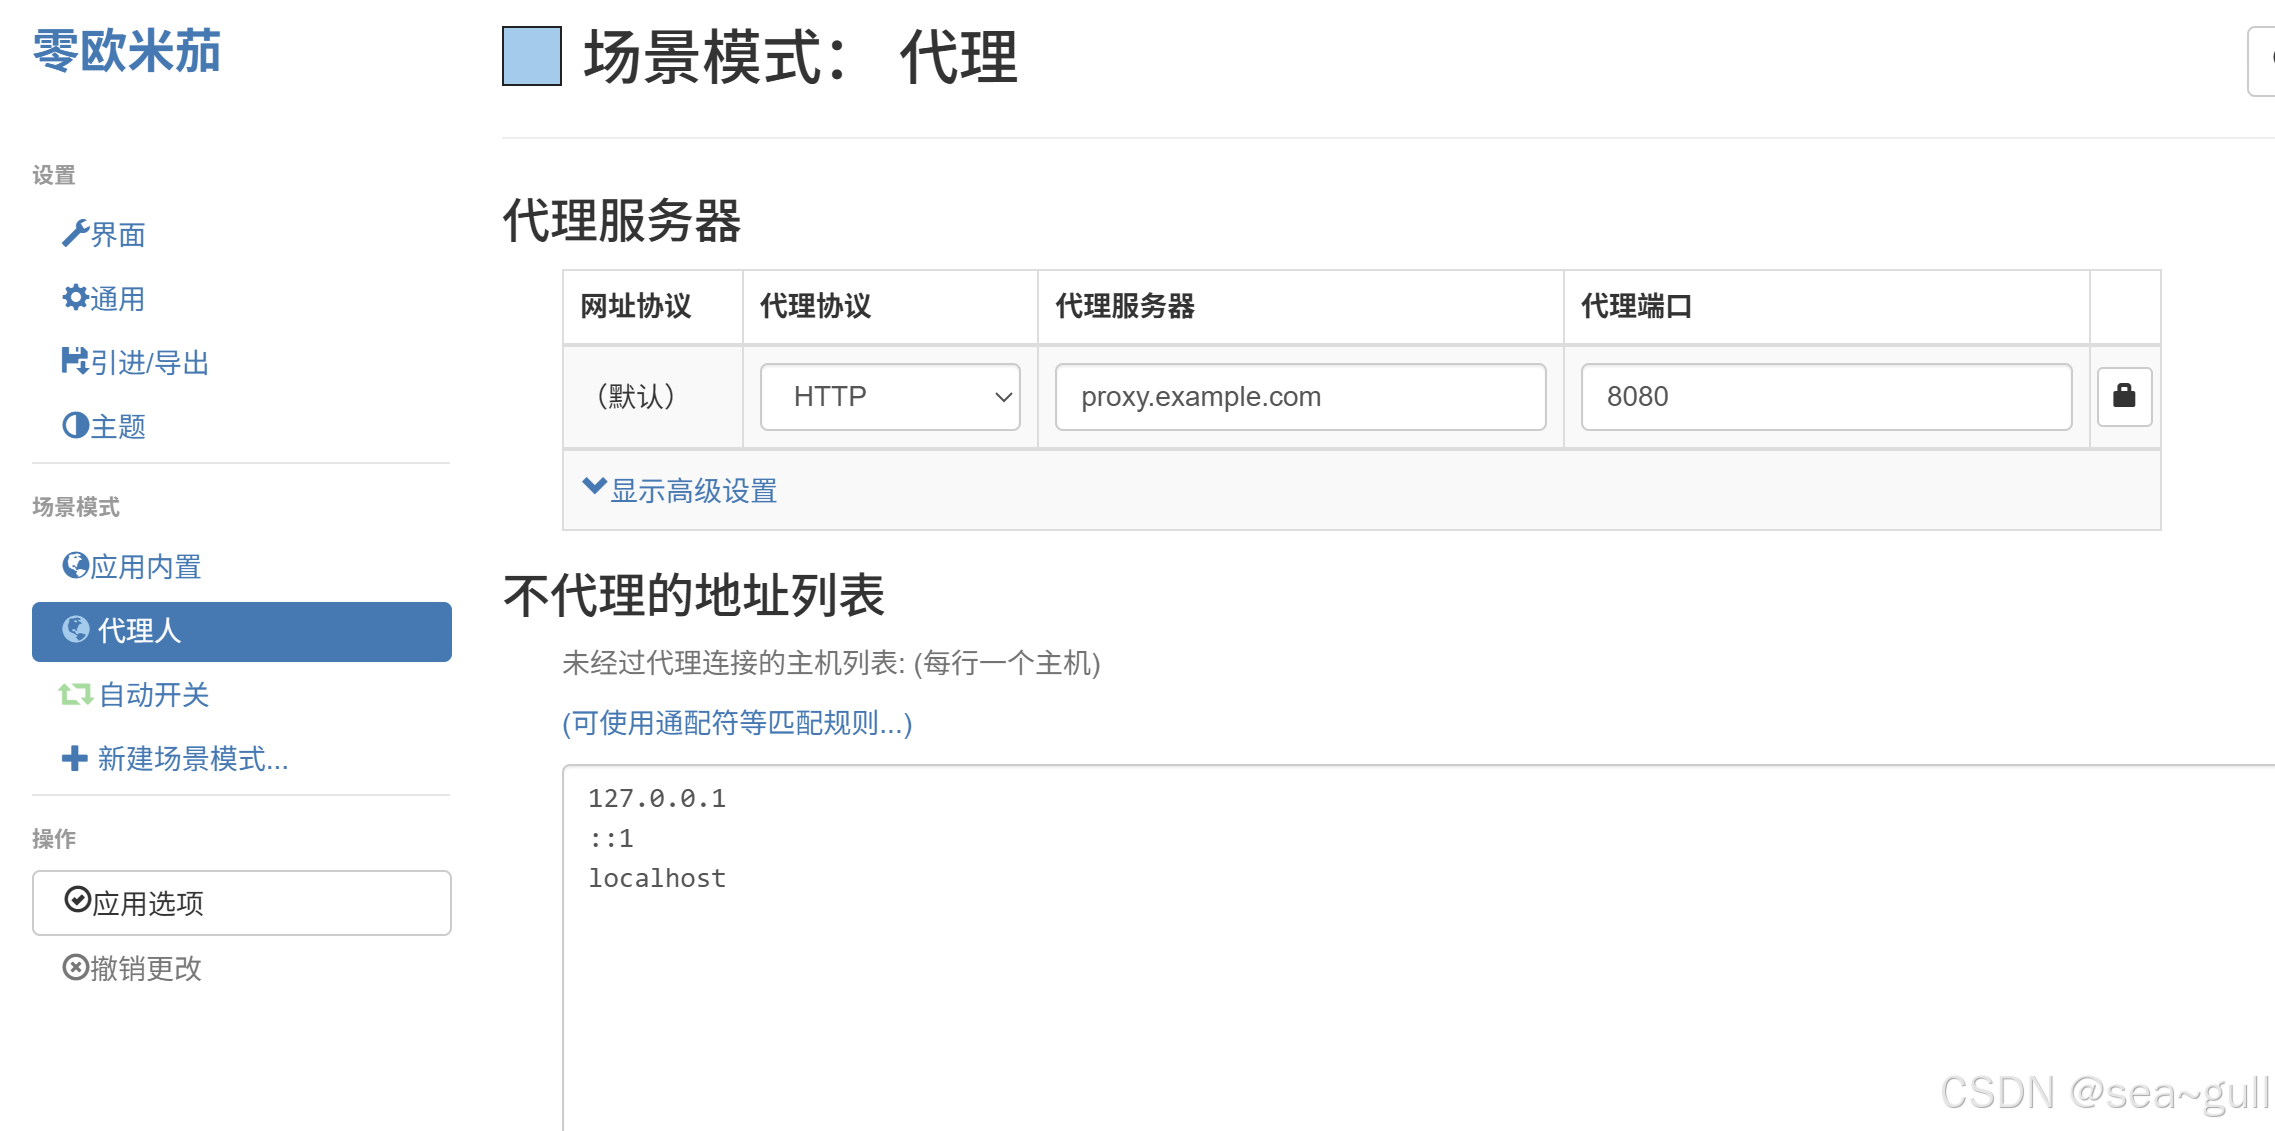Click the proxy.example.com server field
The width and height of the screenshot is (2275, 1131).
1300,397
